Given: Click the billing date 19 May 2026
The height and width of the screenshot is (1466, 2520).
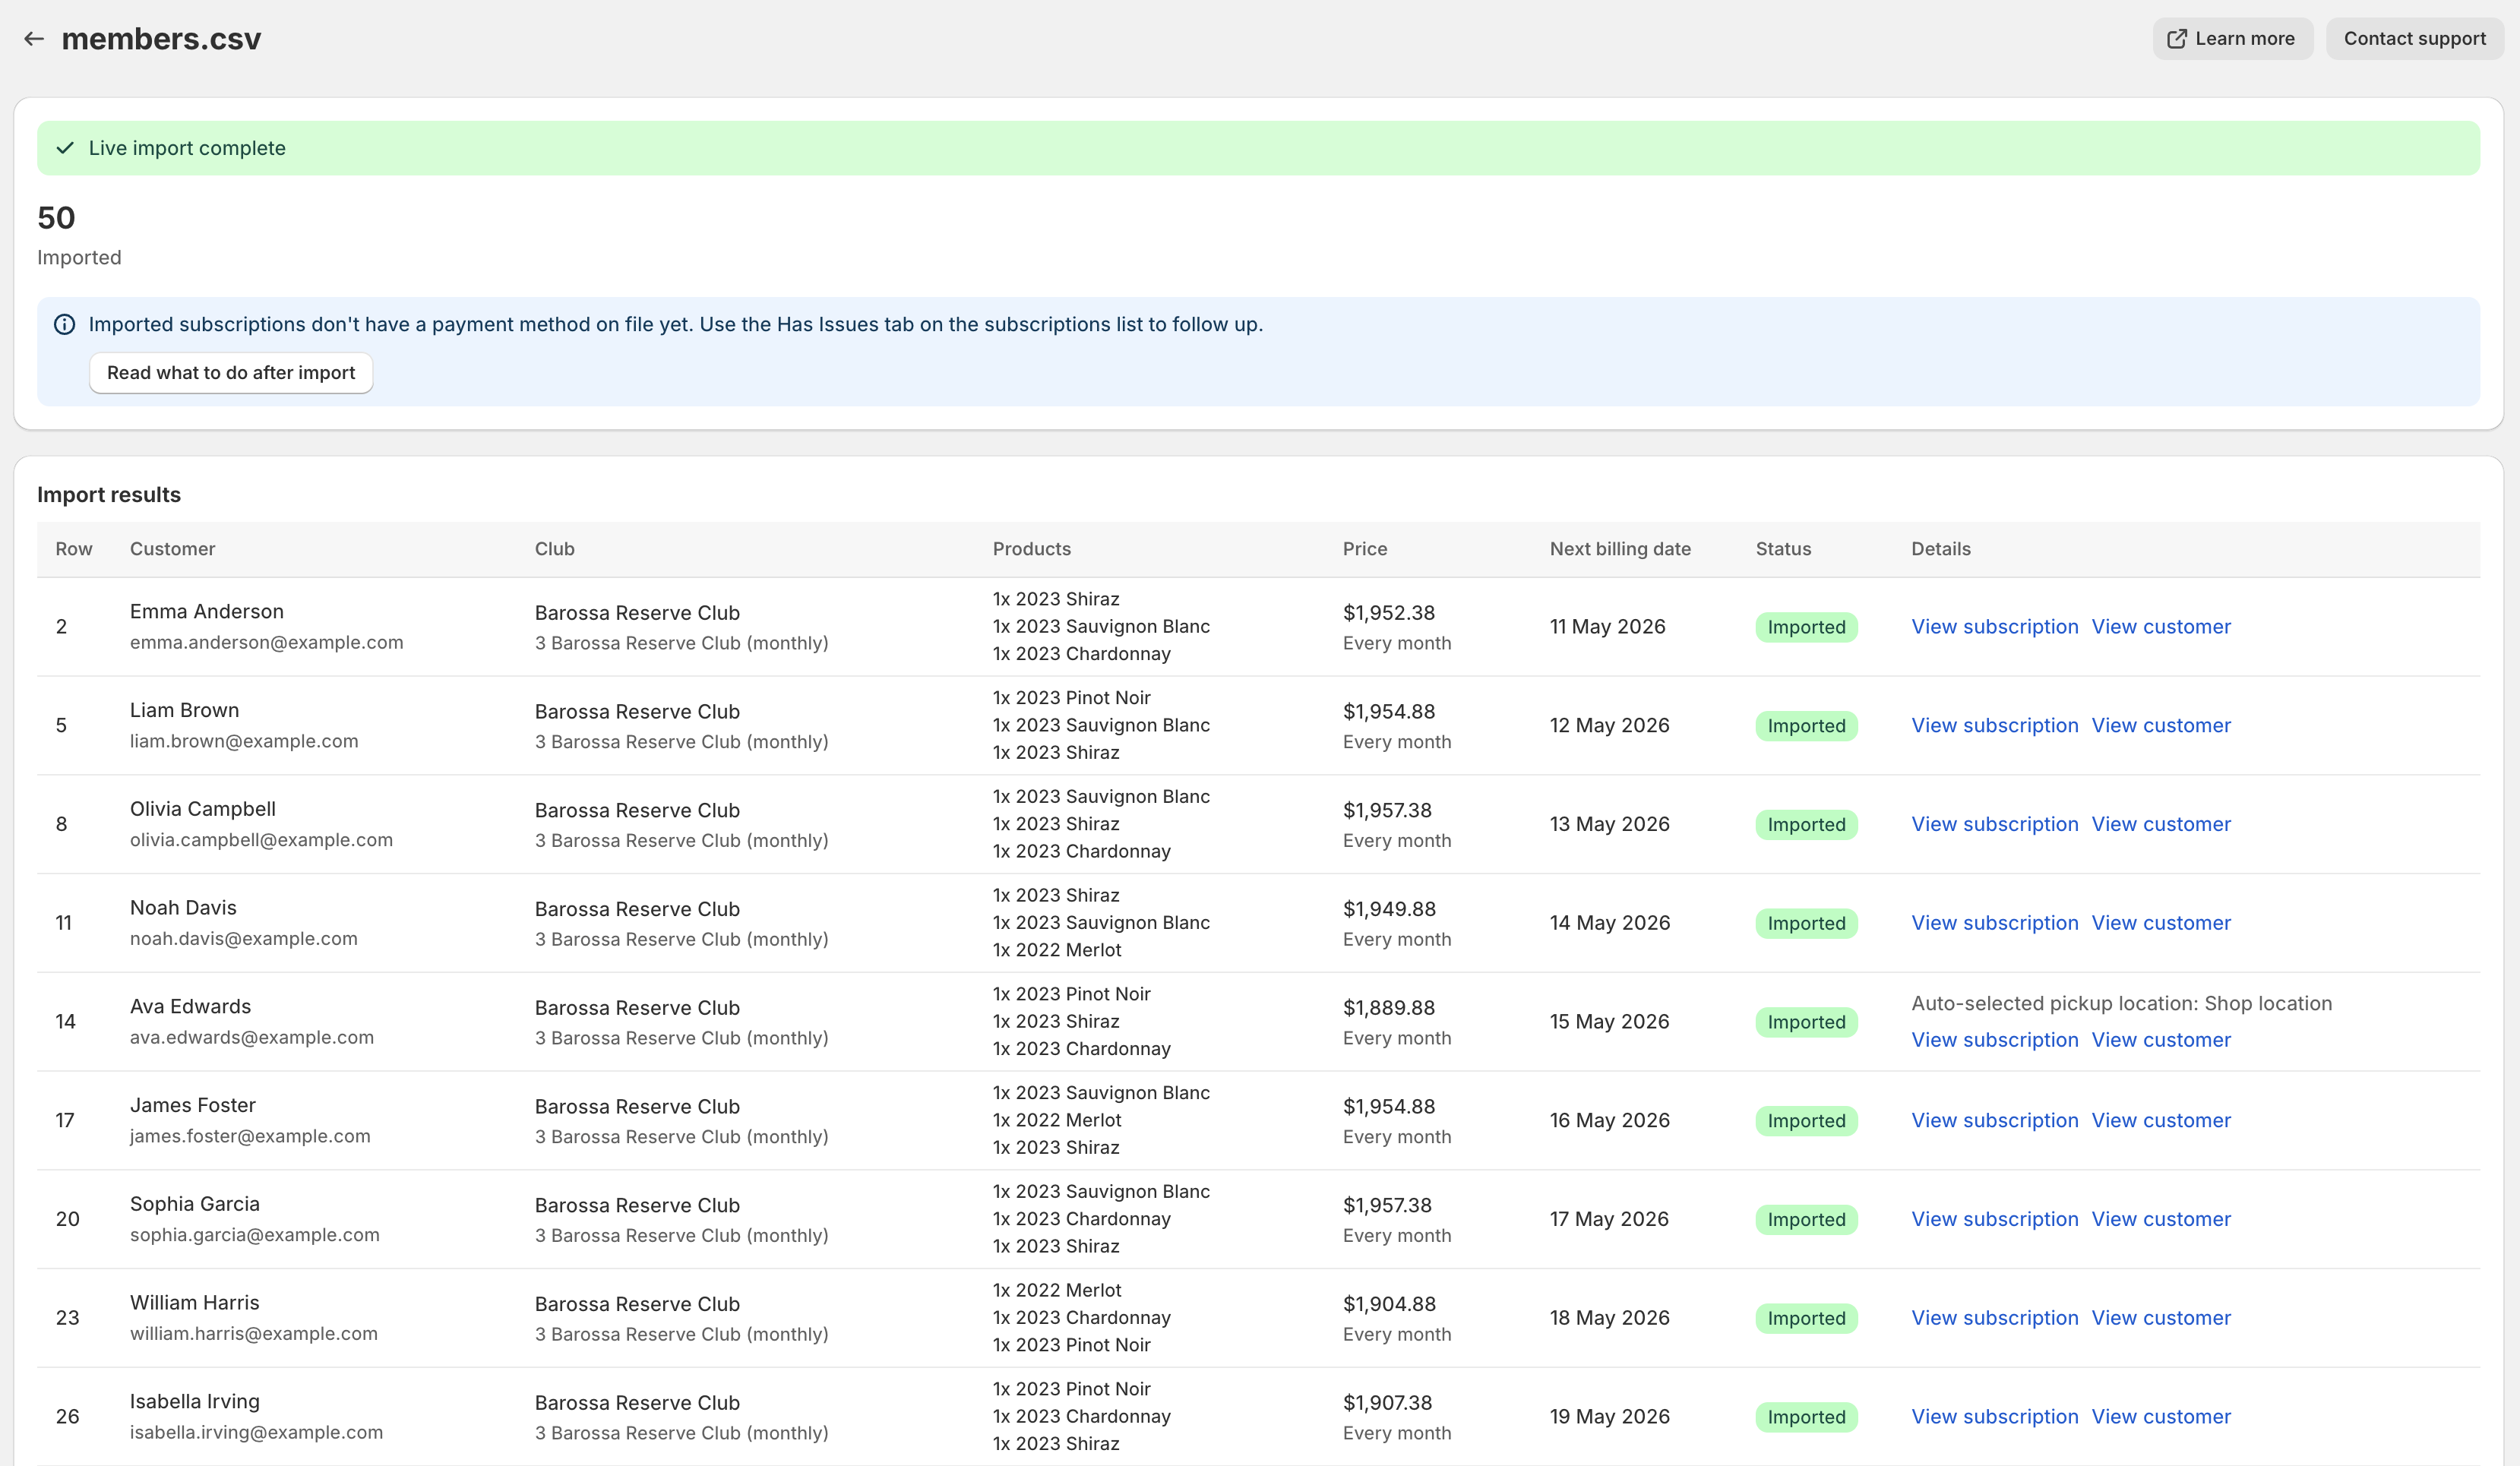Looking at the screenshot, I should [x=1610, y=1417].
